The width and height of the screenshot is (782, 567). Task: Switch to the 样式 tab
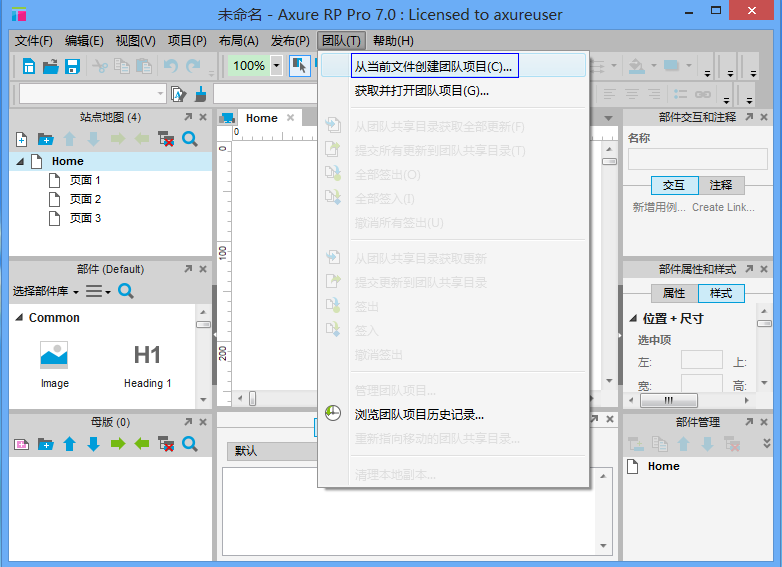point(721,293)
